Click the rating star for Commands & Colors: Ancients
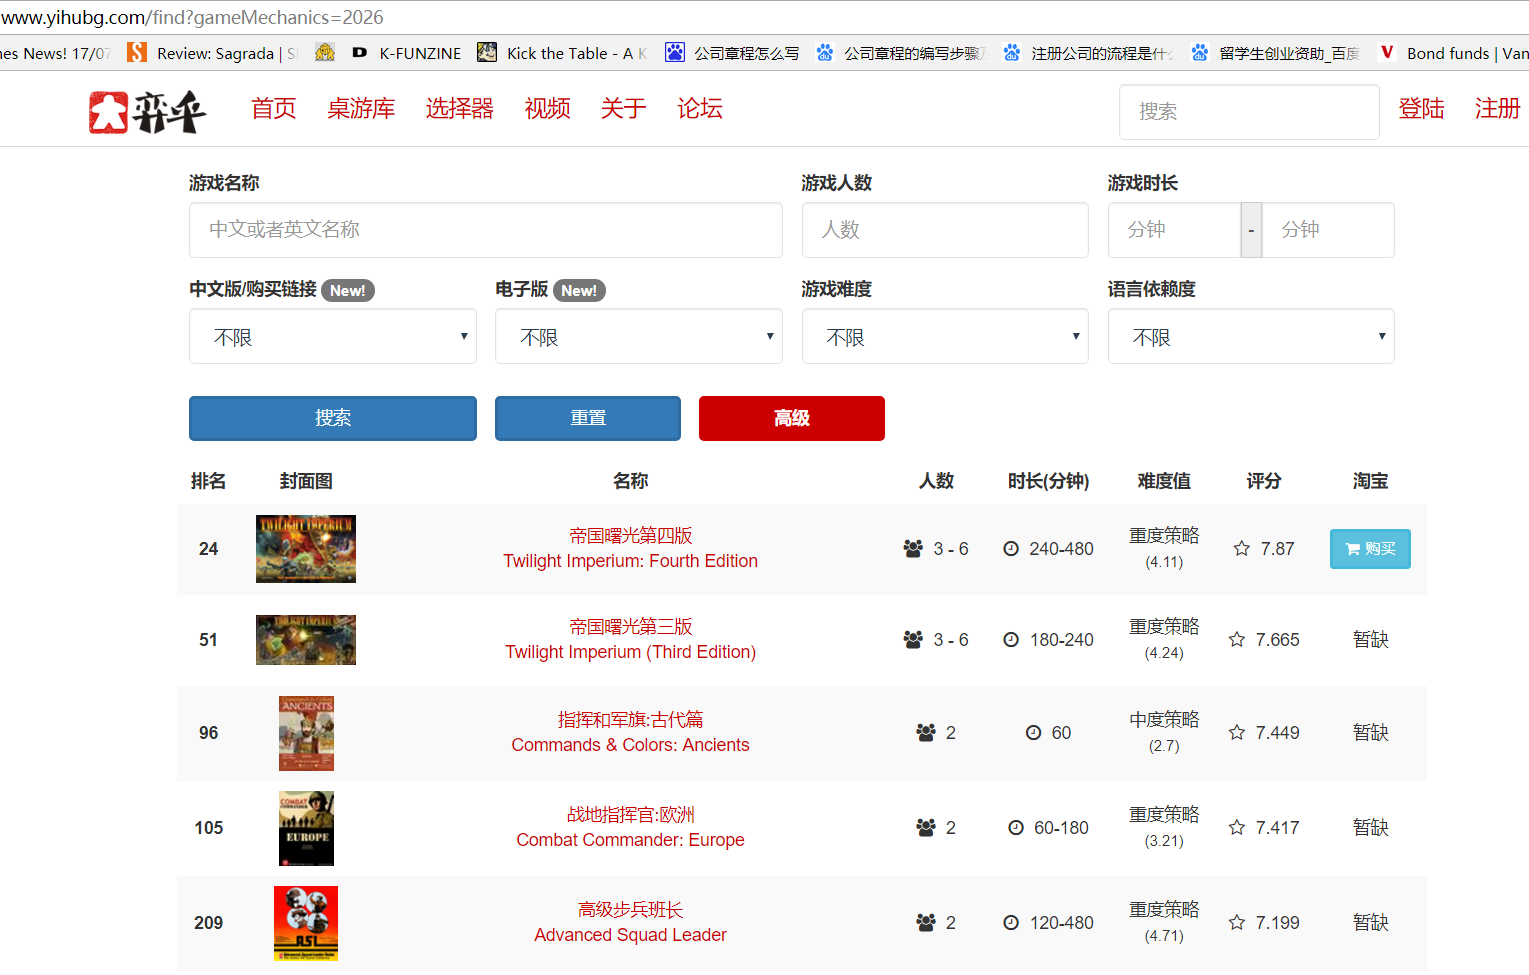This screenshot has height=975, width=1529. [1237, 733]
